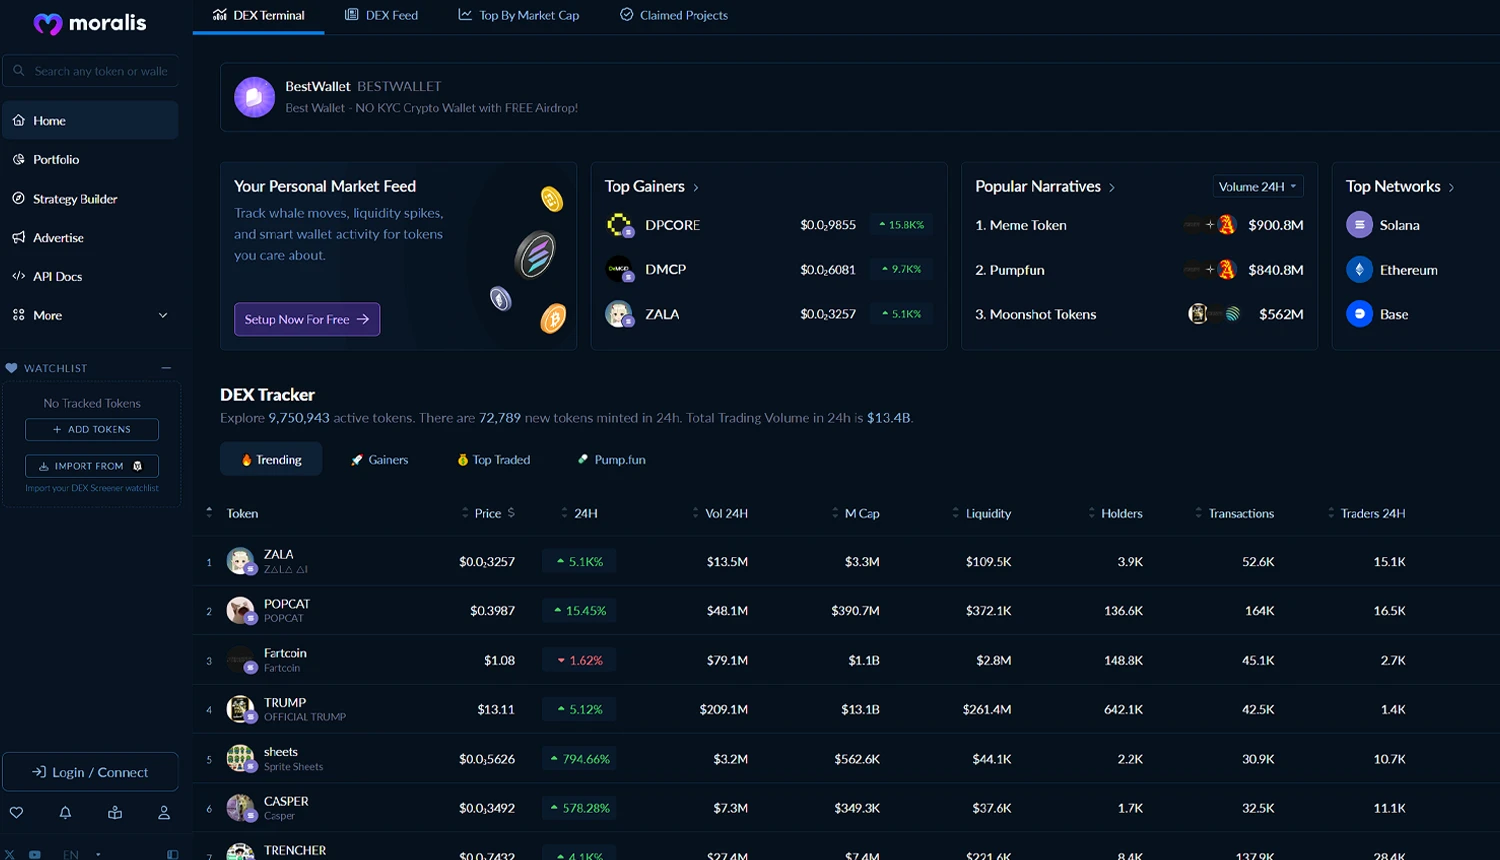
Task: Select the Pump.fun filter tab
Action: pos(611,459)
